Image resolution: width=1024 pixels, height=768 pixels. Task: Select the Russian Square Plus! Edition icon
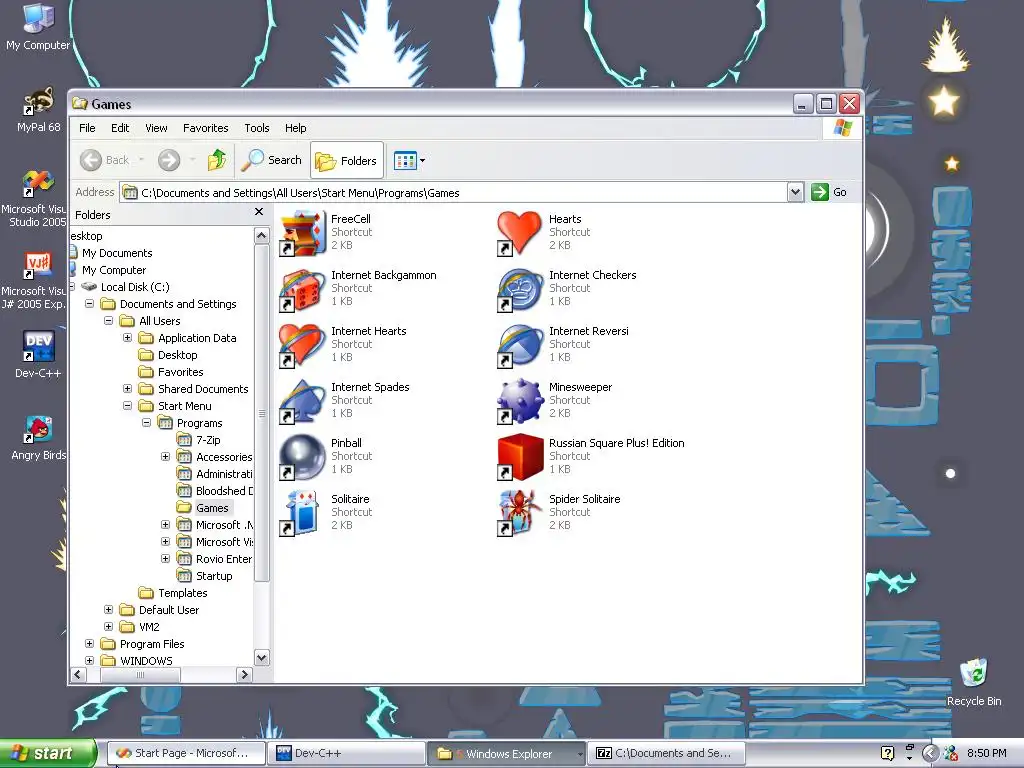coord(520,457)
